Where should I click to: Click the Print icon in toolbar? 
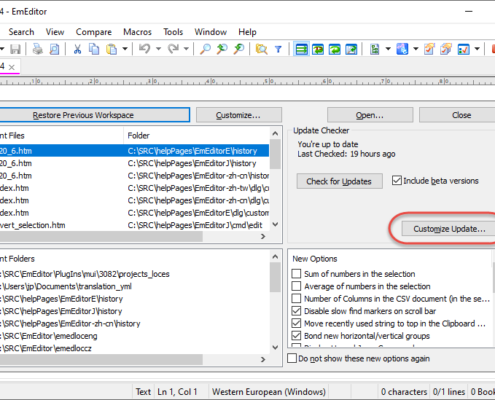[37, 49]
